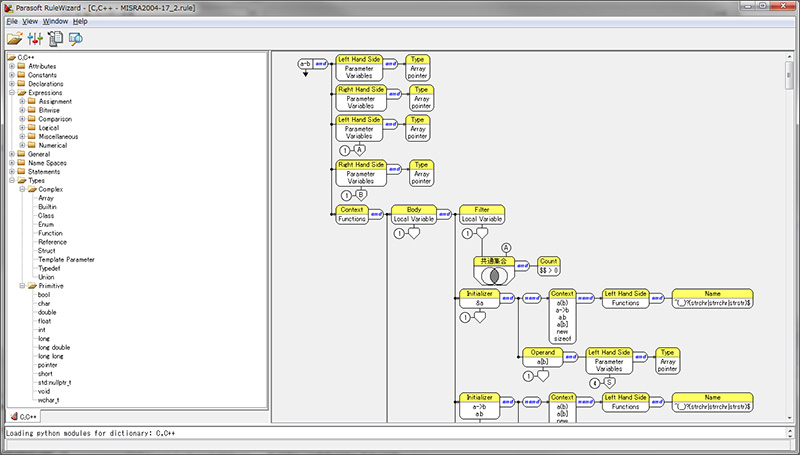800x455 pixels.
Task: Click the copy documents toolbar icon
Action: [x=55, y=39]
